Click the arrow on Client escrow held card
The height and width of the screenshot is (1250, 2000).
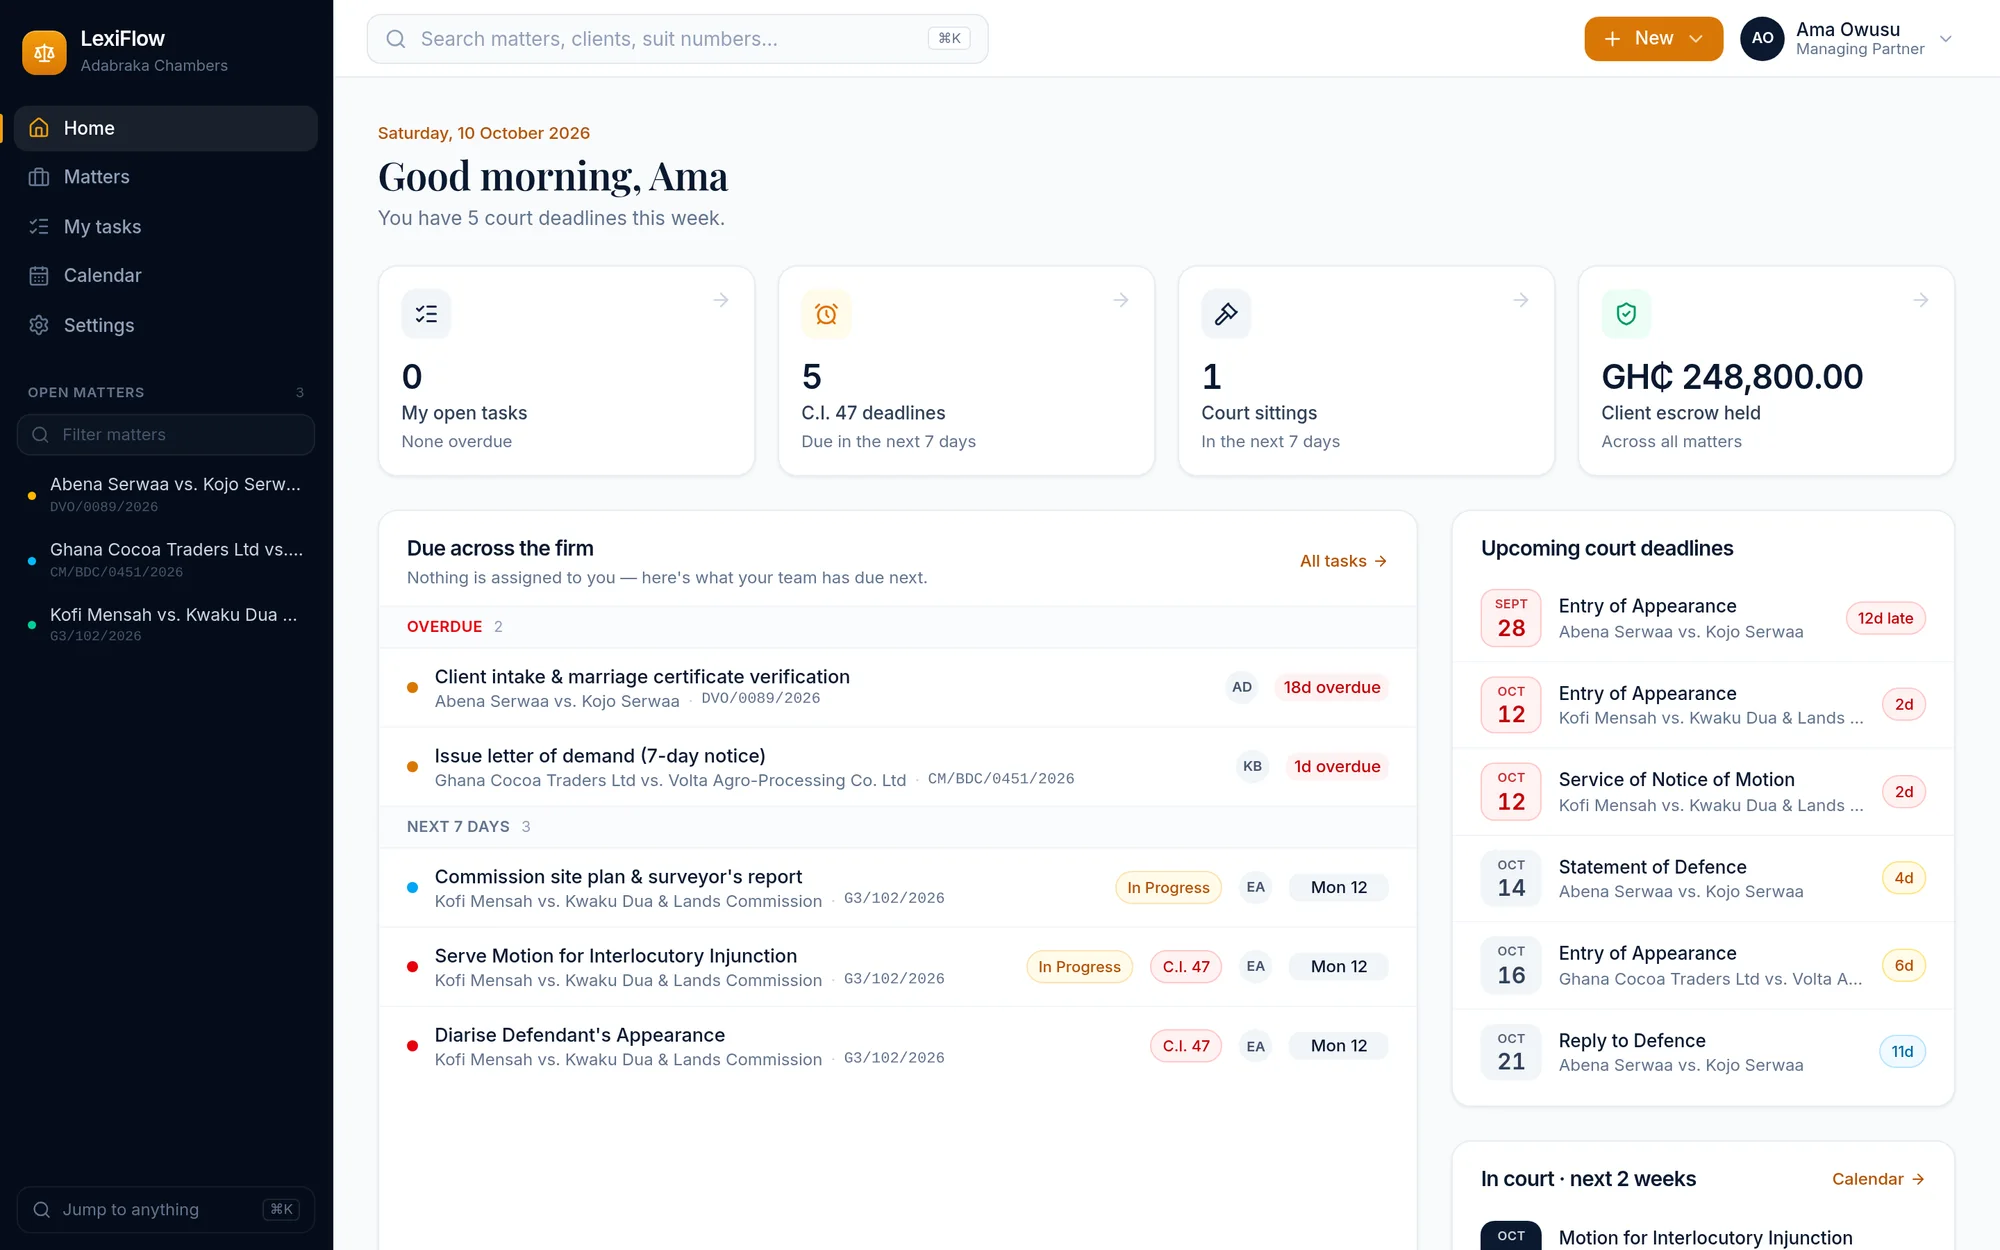click(1921, 300)
